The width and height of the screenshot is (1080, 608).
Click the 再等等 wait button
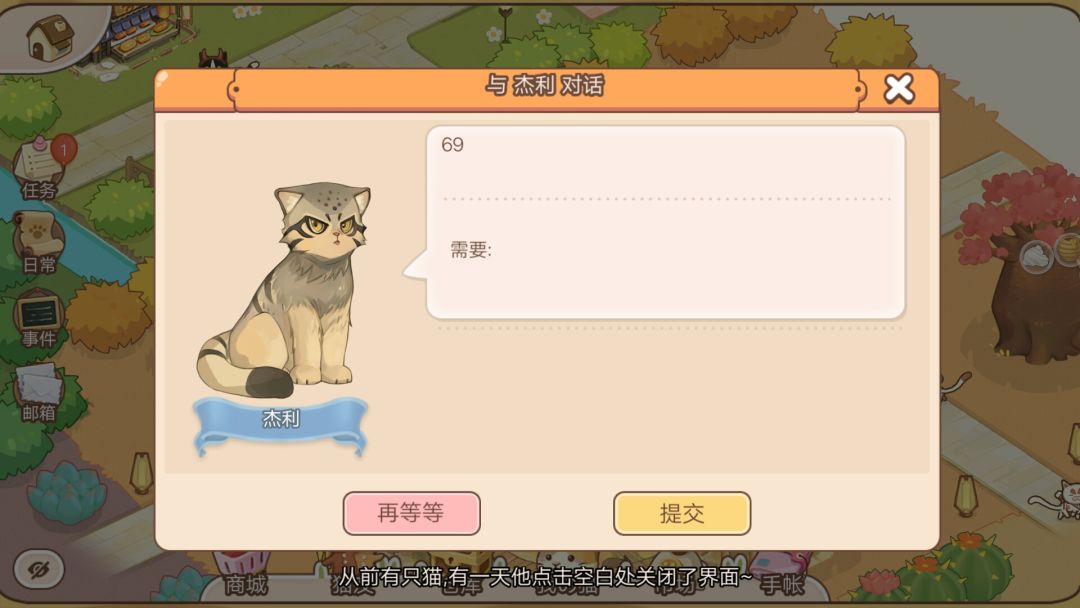click(411, 513)
